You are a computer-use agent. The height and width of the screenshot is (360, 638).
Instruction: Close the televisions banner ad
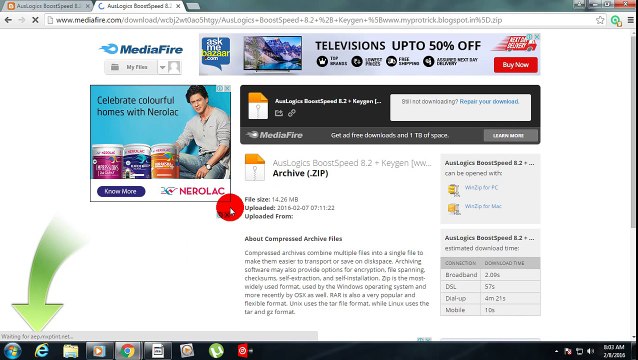coord(537,37)
